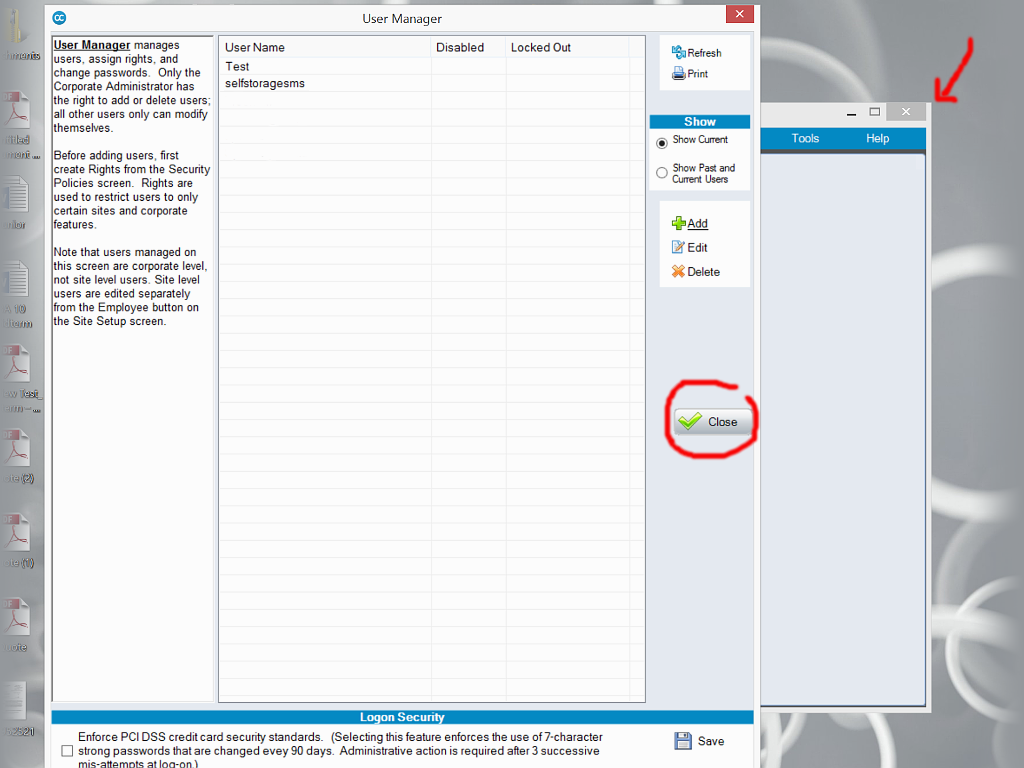This screenshot has width=1024, height=768.
Task: Click the green plus Add icon
Action: [679, 224]
